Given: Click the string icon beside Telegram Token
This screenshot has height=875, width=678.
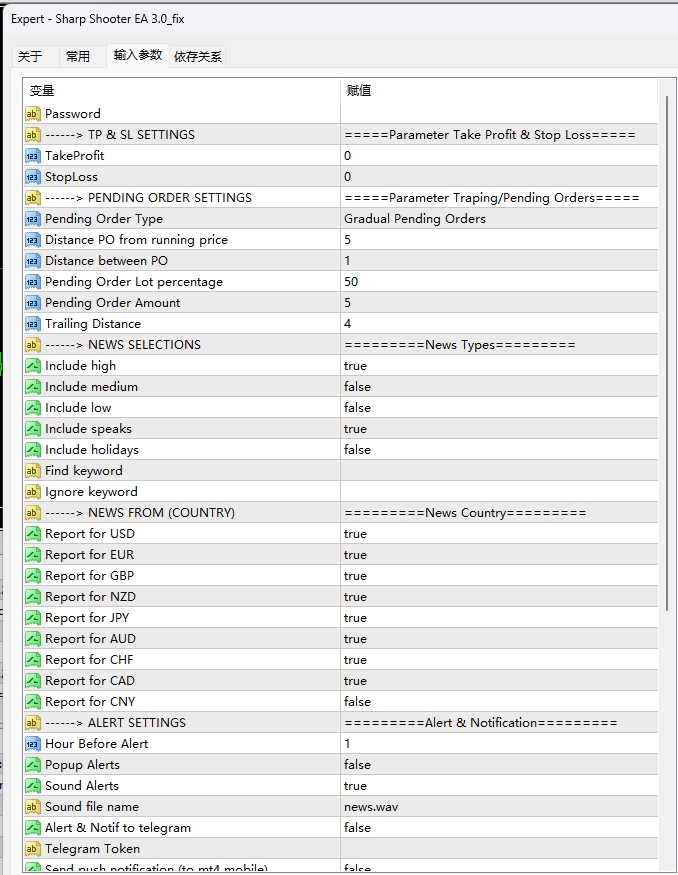Looking at the screenshot, I should point(32,849).
